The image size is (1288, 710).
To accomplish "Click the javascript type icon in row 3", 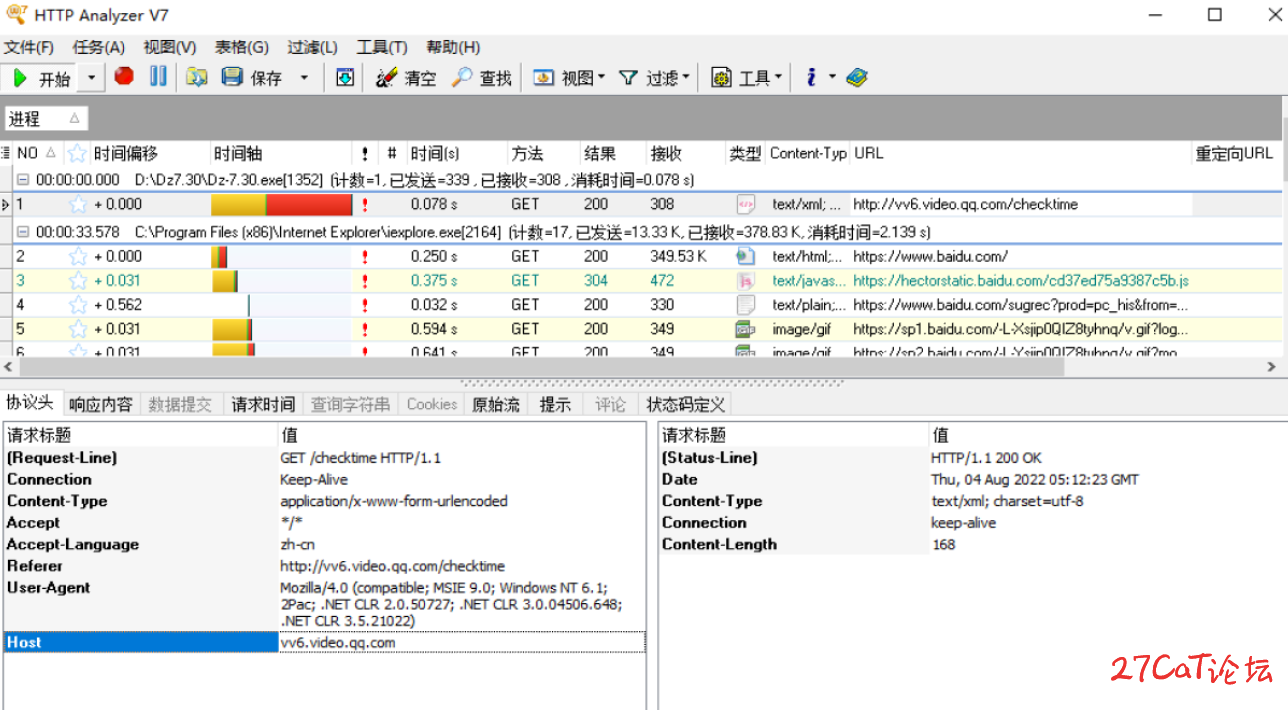I will [746, 281].
